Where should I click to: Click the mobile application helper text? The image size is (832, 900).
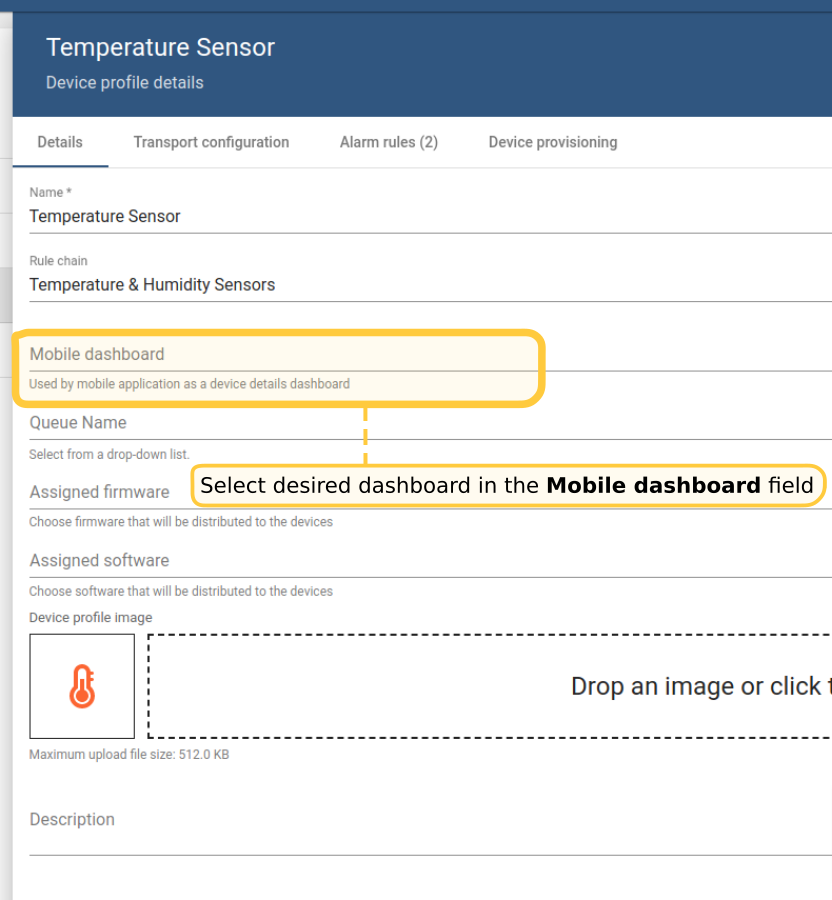189,384
